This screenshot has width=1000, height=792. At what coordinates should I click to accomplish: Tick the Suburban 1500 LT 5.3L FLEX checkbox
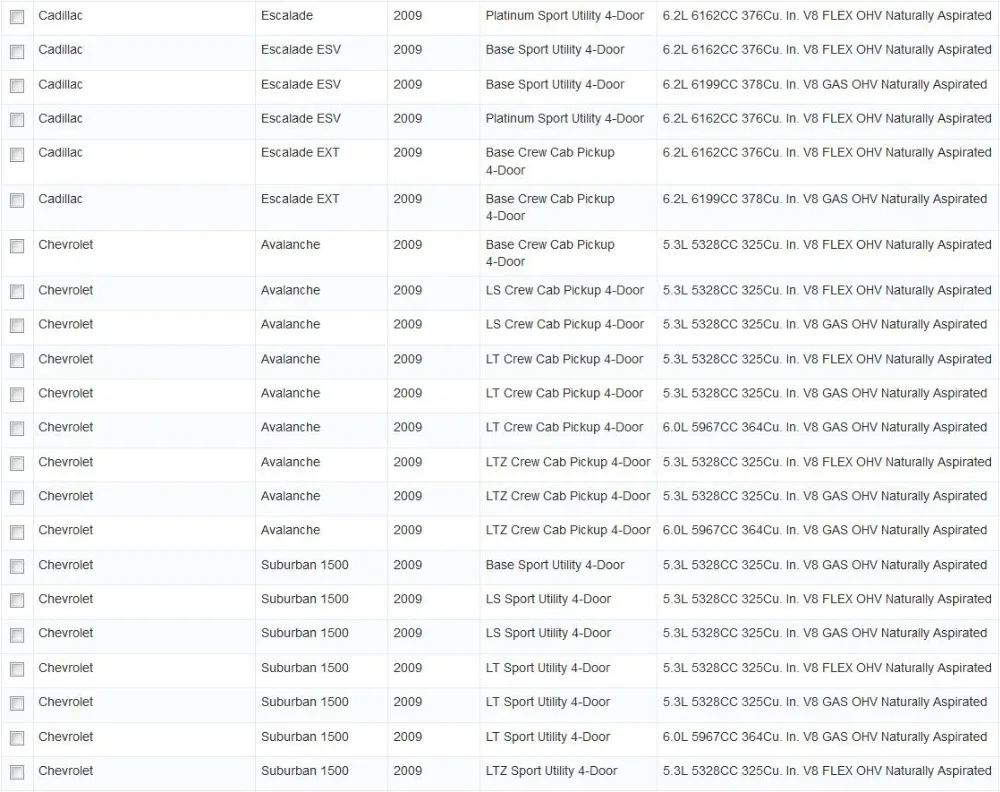coord(17,669)
